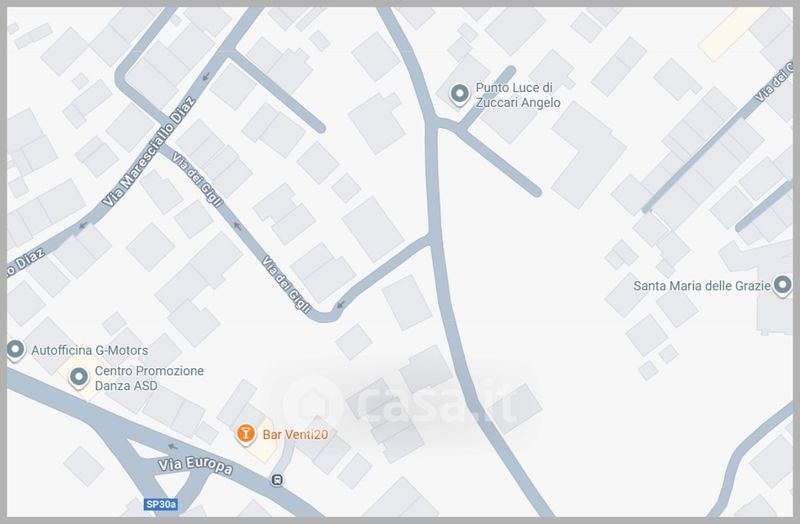Click the Bar Venti20 text label
The height and width of the screenshot is (524, 800).
point(295,435)
